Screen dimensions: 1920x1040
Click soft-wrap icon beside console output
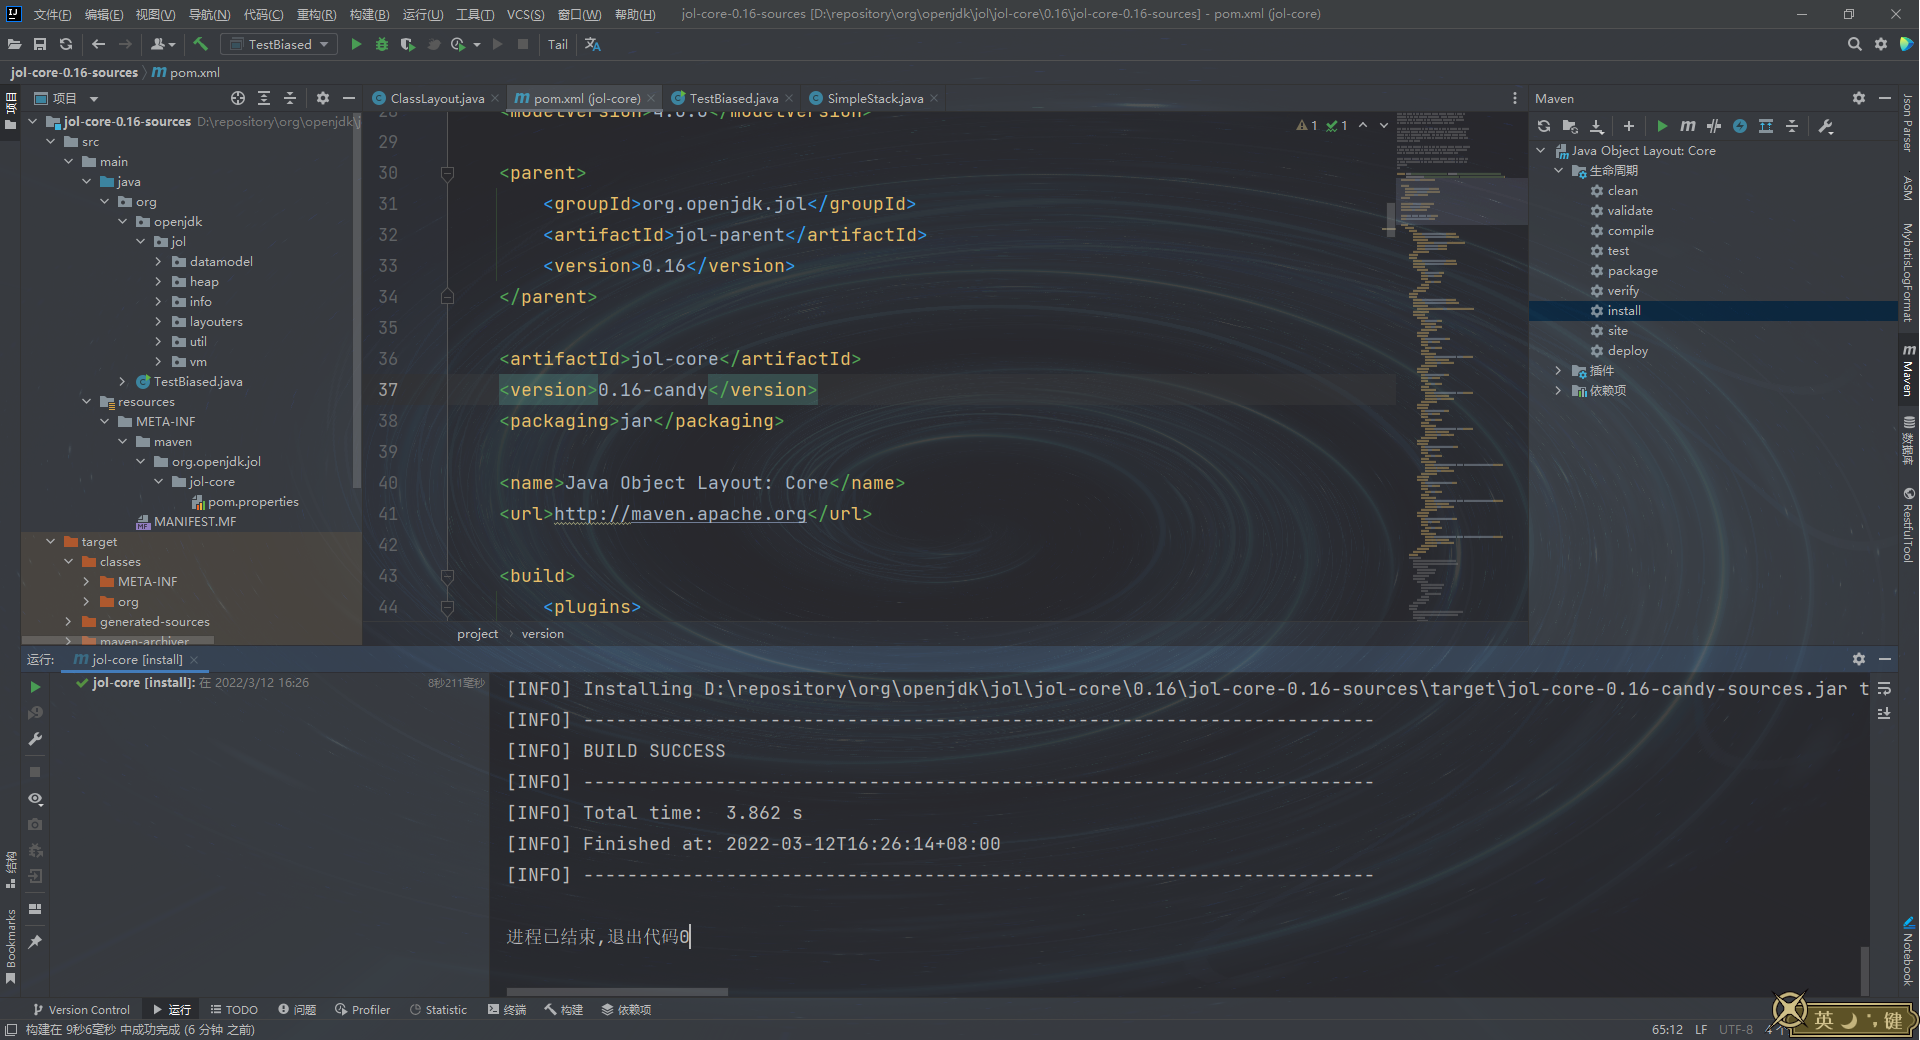coord(1884,688)
